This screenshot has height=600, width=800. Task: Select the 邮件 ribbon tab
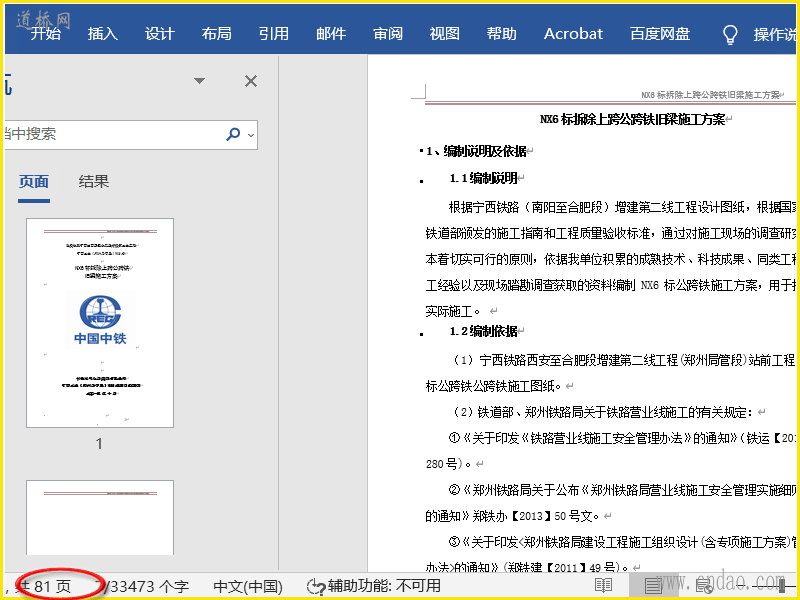331,34
